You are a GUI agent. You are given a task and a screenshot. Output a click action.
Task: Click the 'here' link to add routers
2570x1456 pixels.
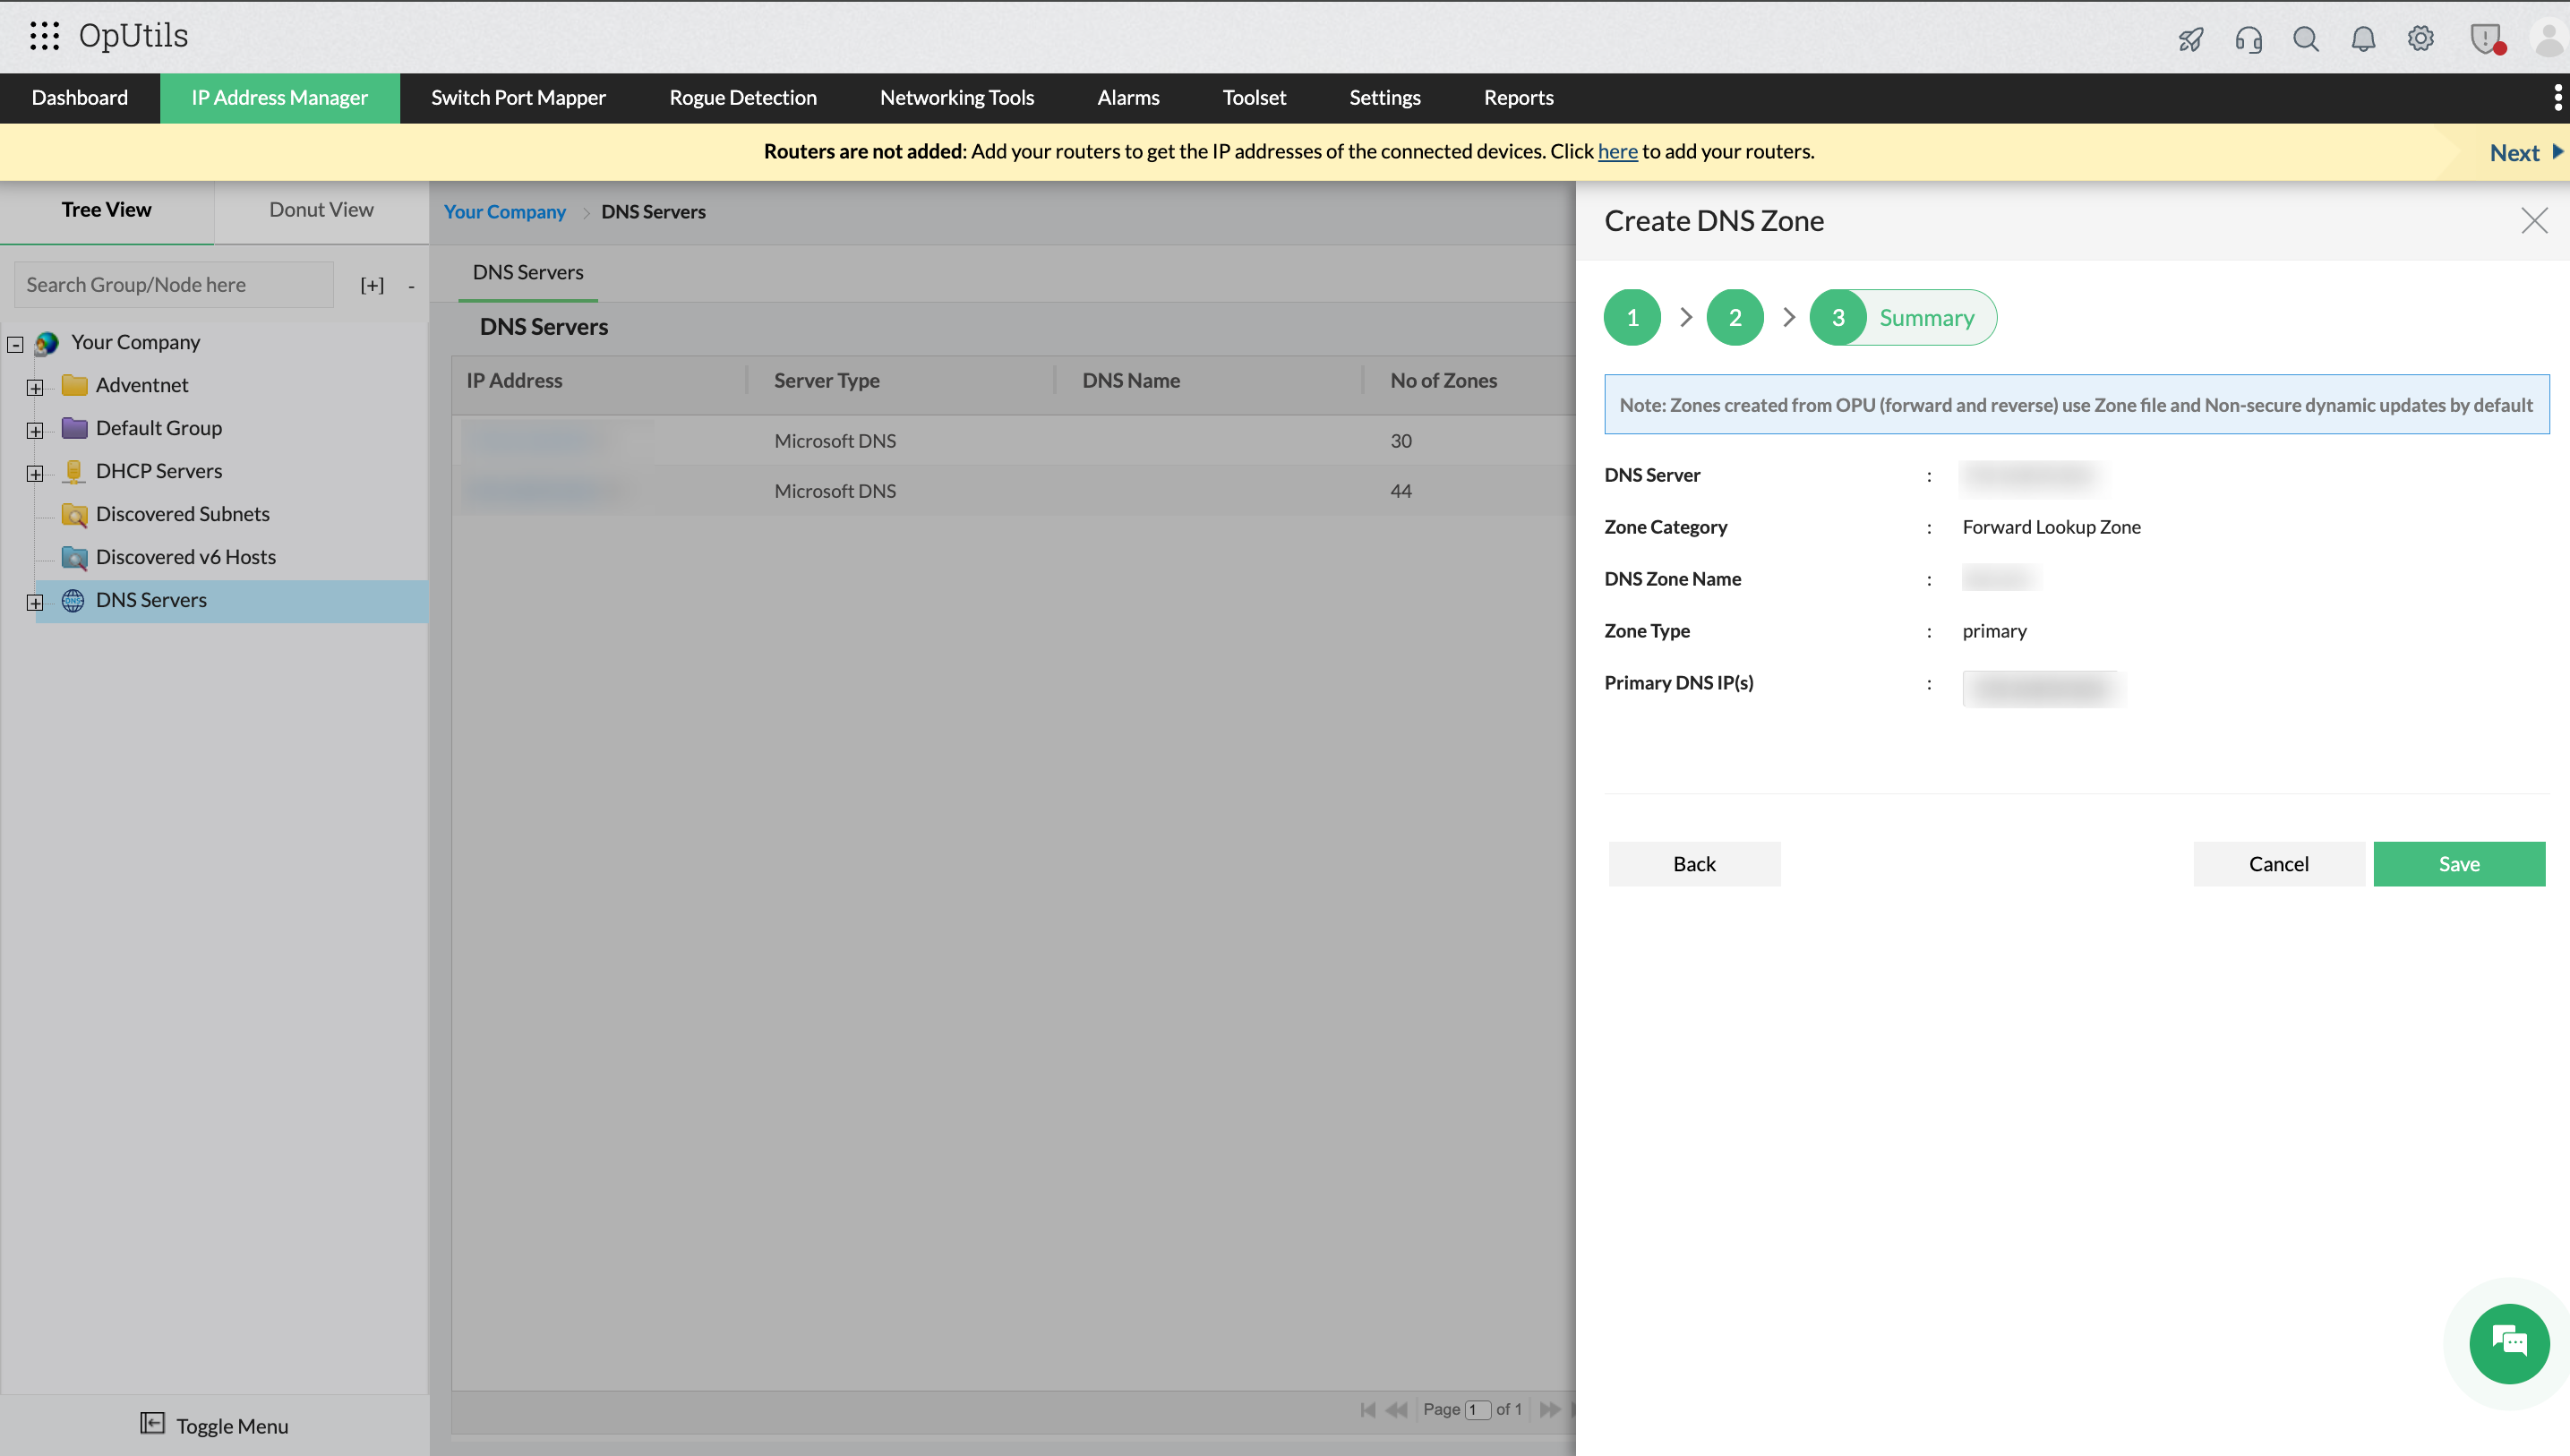pyautogui.click(x=1617, y=151)
